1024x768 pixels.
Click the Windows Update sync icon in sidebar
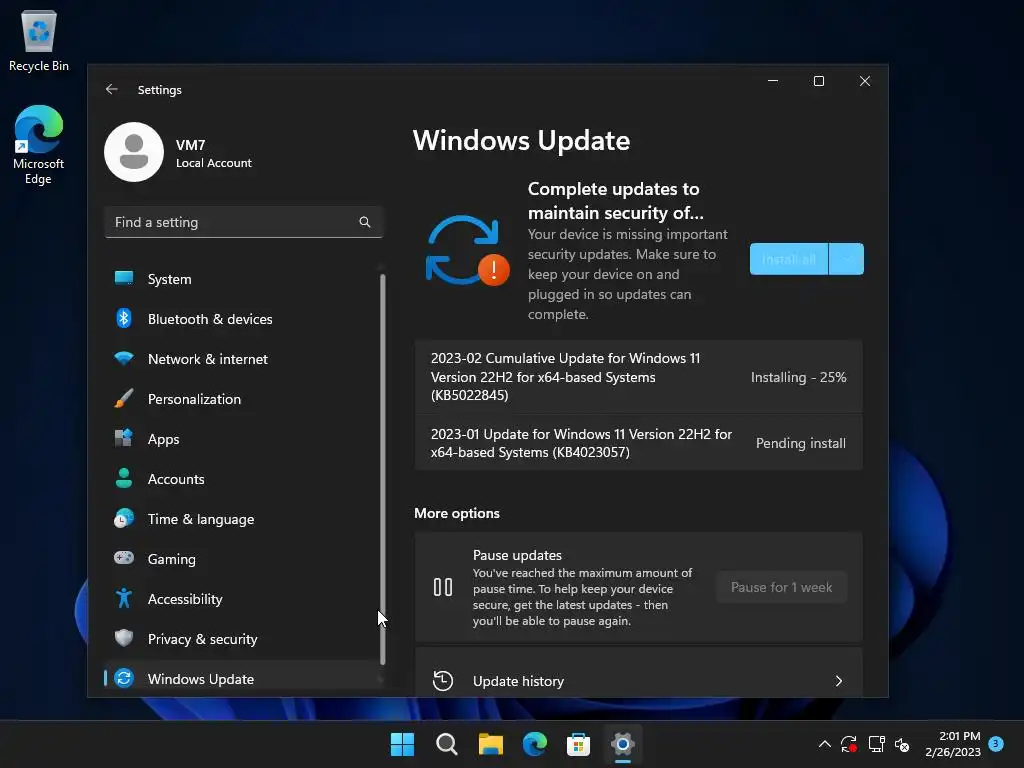pyautogui.click(x=123, y=679)
